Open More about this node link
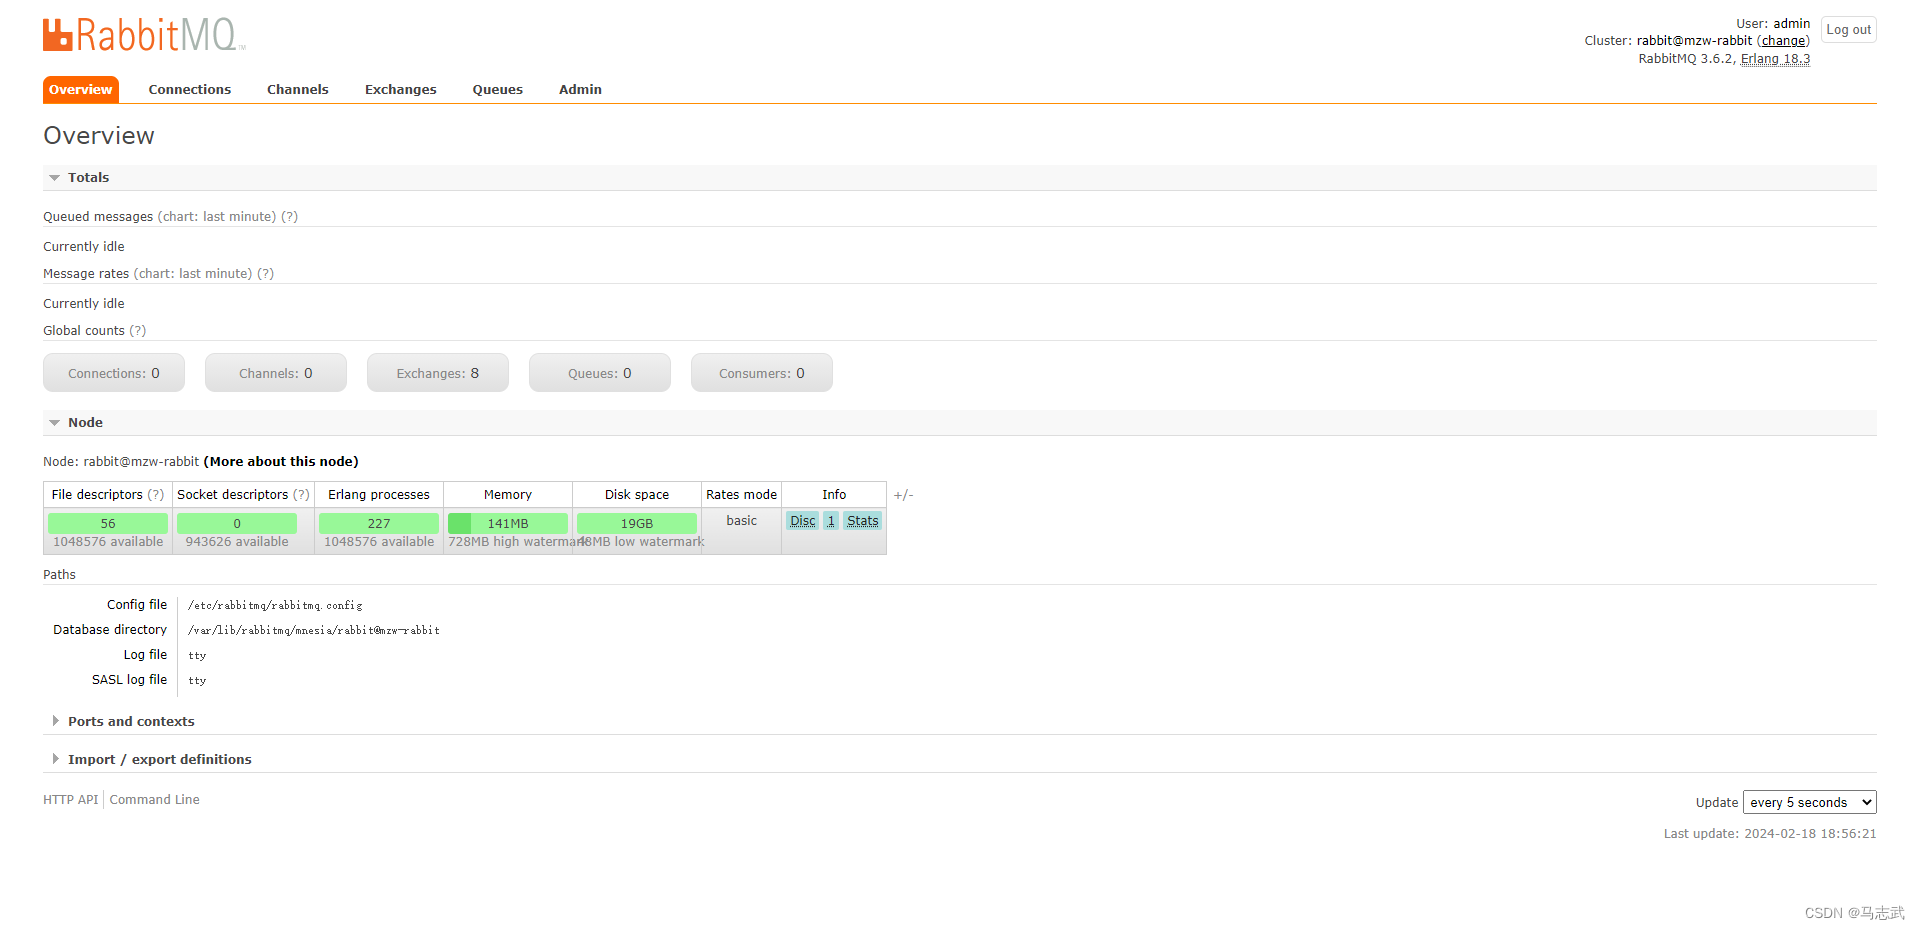Screen dimensions: 1920x929 [281, 462]
